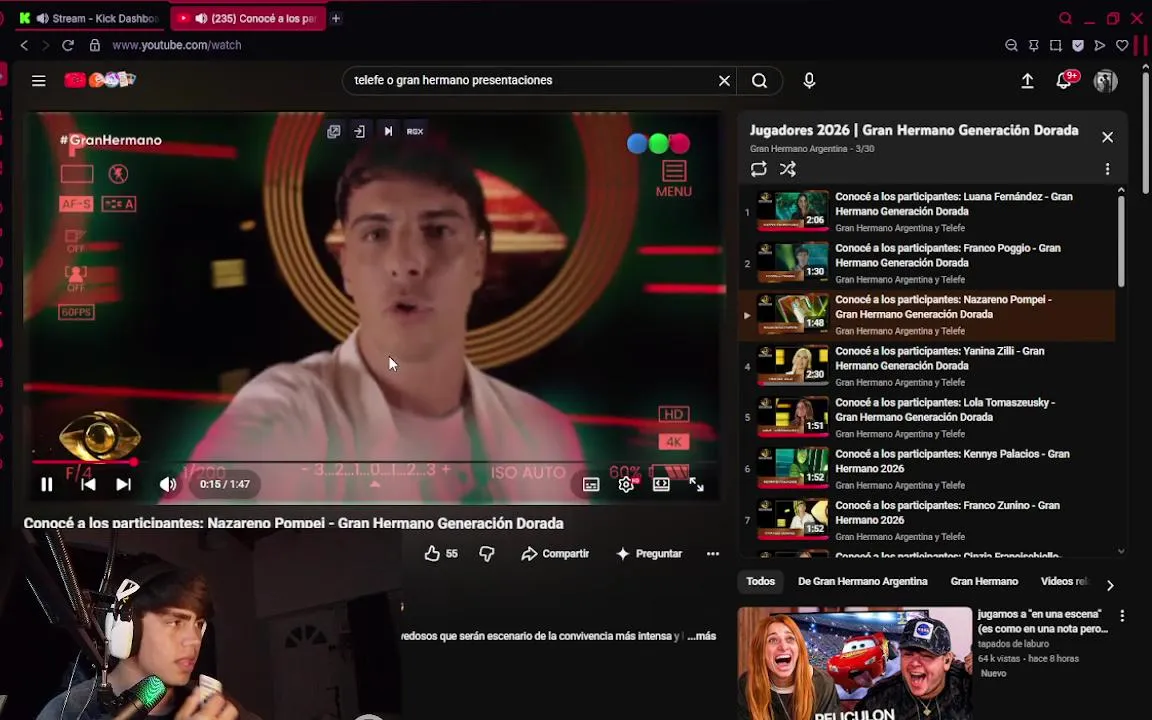This screenshot has width=1152, height=720.
Task: Open the account avatar menu
Action: pyautogui.click(x=1105, y=81)
